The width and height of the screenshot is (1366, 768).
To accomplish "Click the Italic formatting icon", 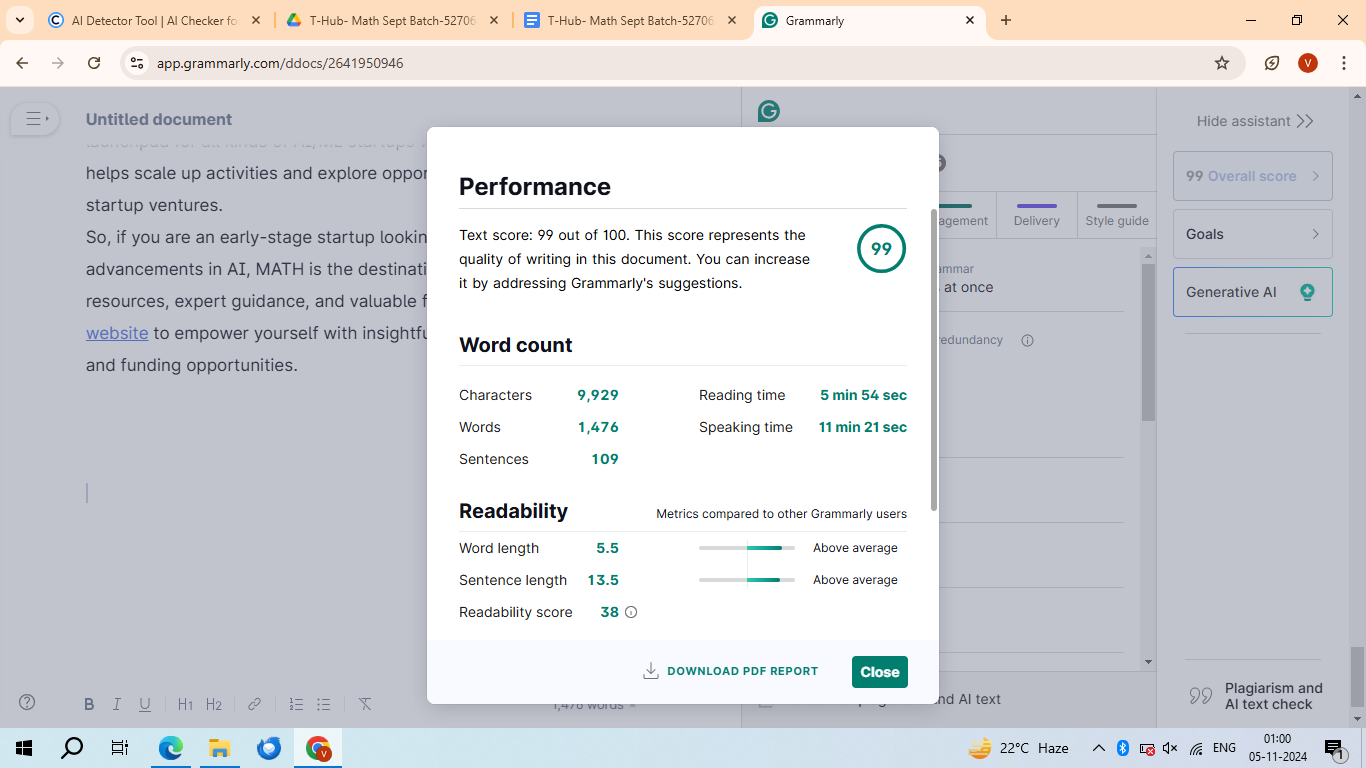I will (x=117, y=704).
